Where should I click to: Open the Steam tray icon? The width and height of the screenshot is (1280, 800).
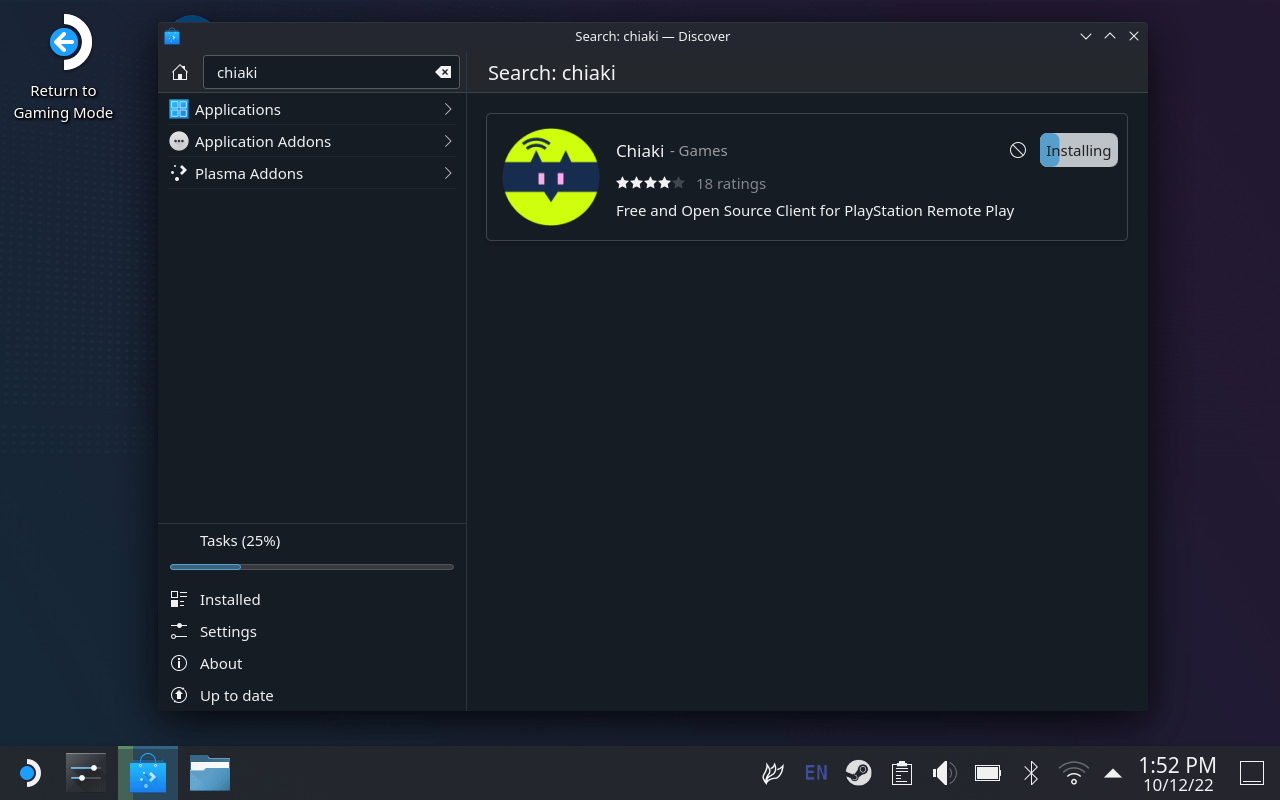pos(859,773)
